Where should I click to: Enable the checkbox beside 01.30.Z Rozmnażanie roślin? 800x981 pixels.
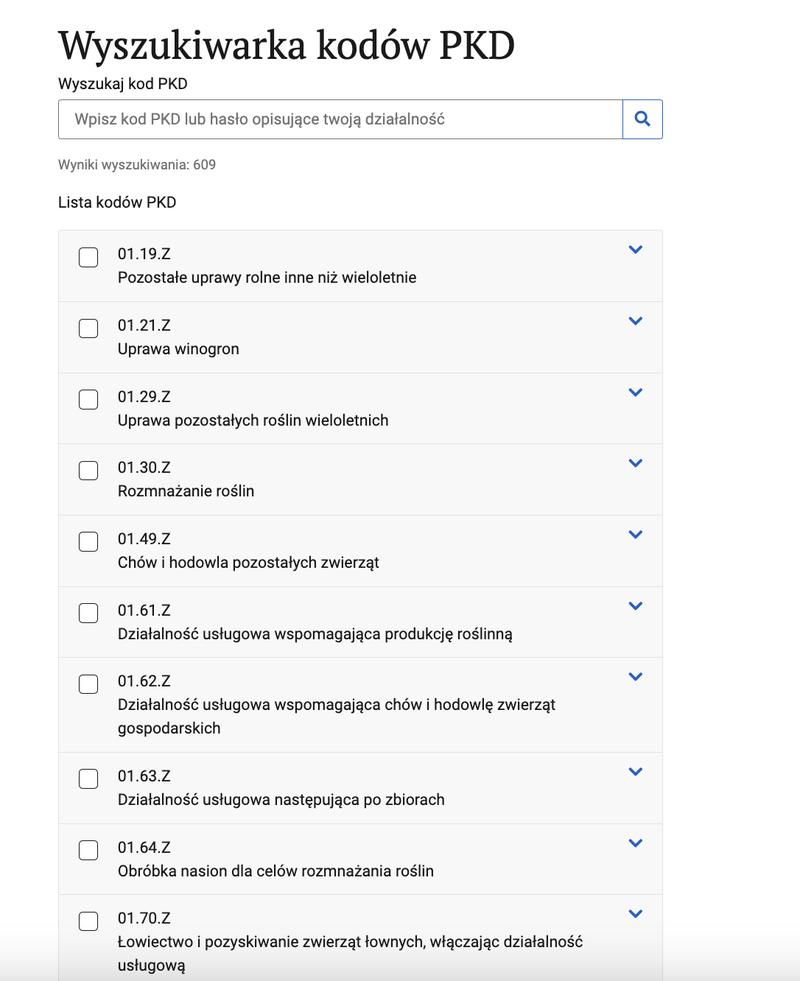(x=88, y=472)
